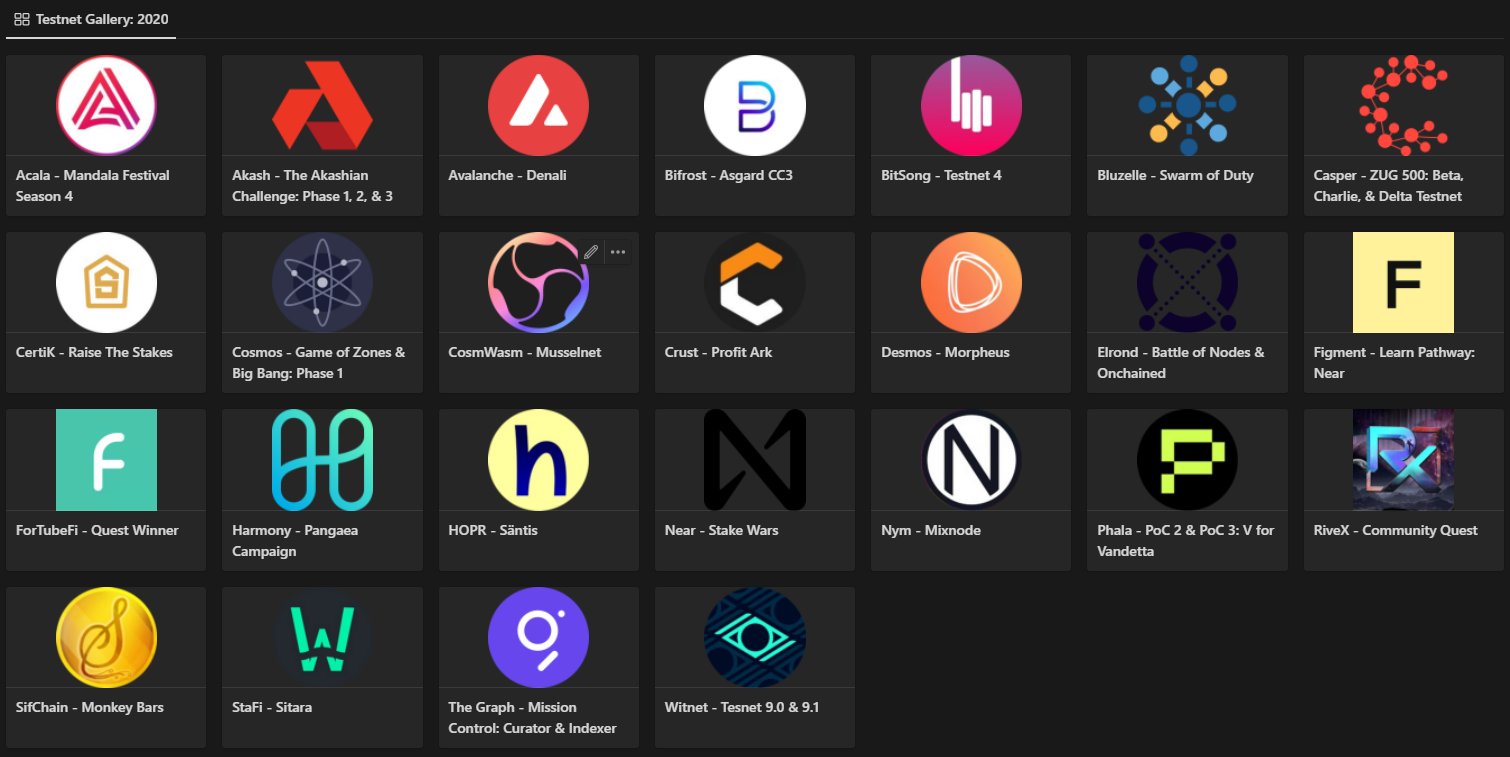Click the Near black N logo
Image resolution: width=1510 pixels, height=757 pixels.
click(x=754, y=459)
